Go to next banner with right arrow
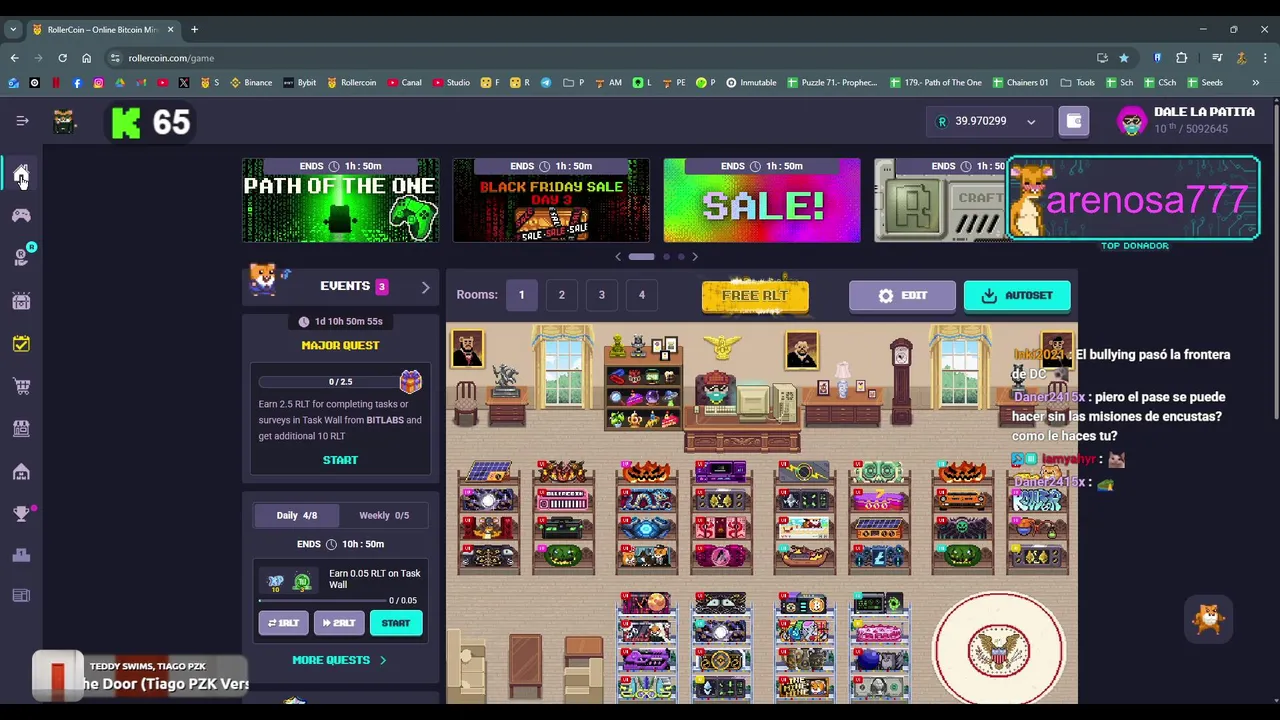Image resolution: width=1280 pixels, height=720 pixels. click(x=695, y=257)
